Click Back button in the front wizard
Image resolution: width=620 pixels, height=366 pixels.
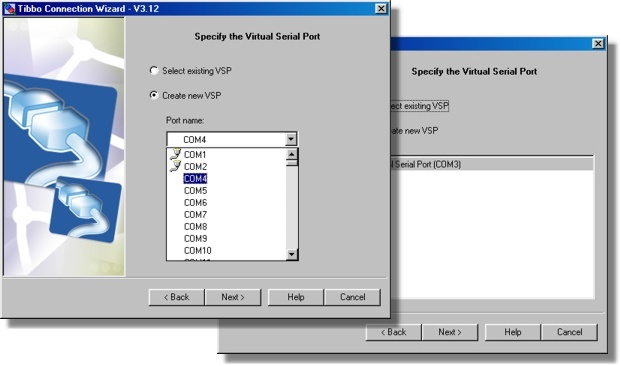[176, 297]
